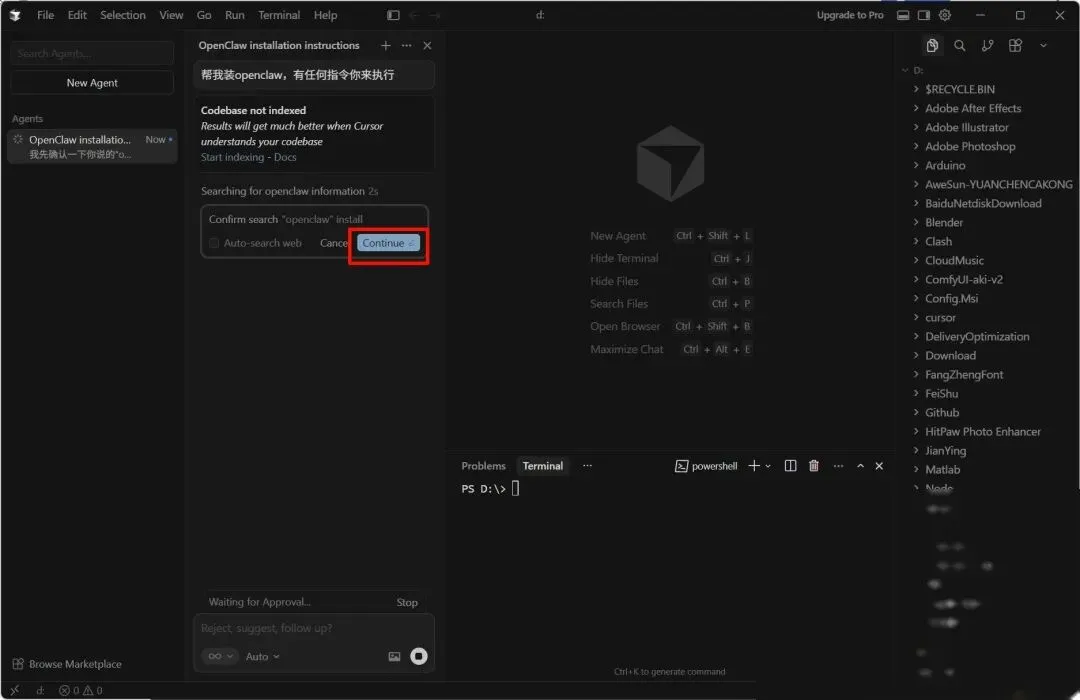The image size is (1080, 700).
Task: Open terminal more actions ellipsis
Action: 838,466
